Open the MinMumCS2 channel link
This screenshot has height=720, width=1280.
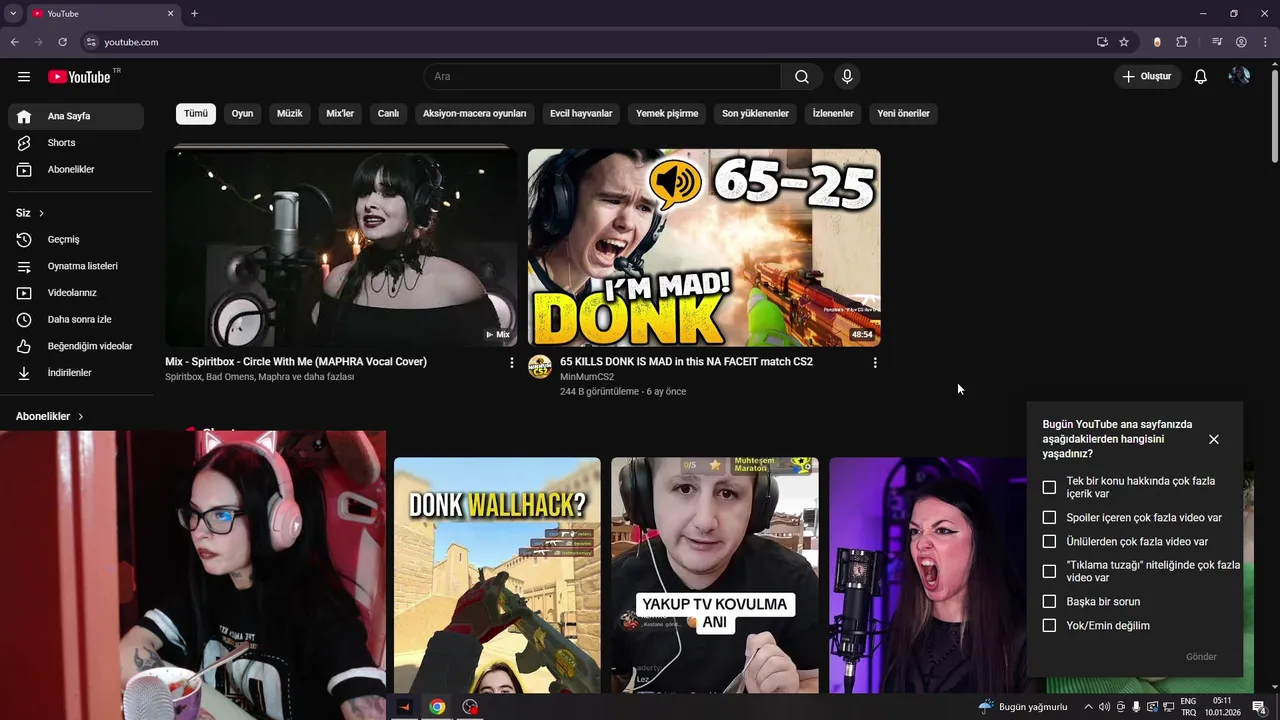587,377
